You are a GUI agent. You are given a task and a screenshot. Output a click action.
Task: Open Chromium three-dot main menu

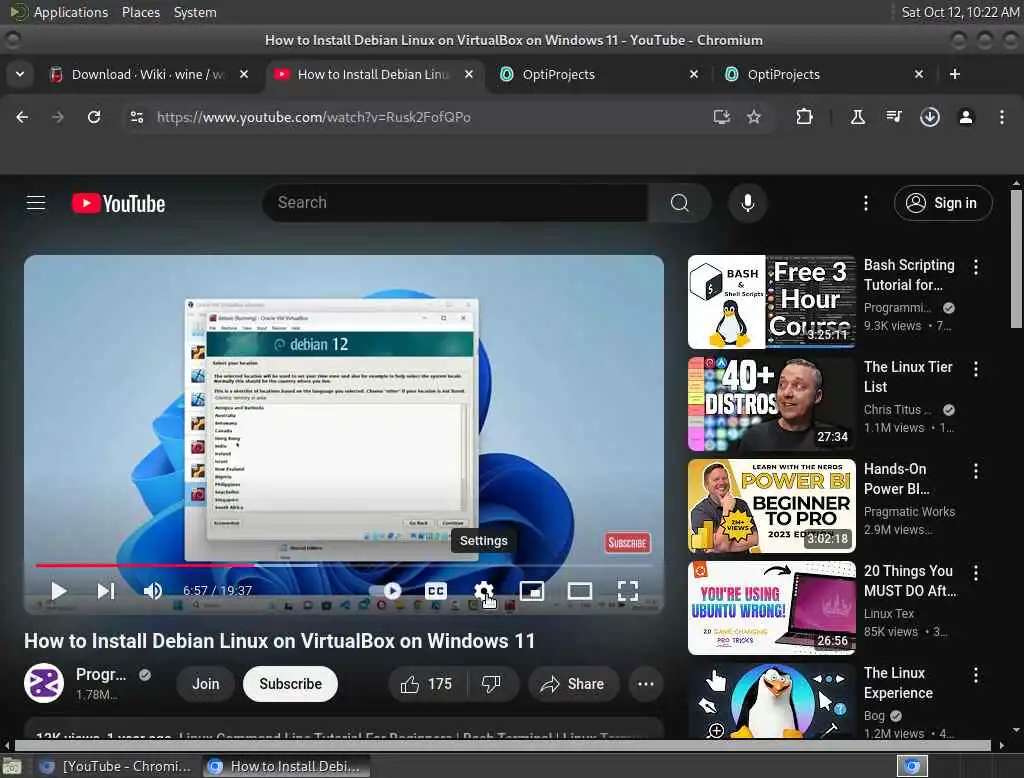tap(1002, 117)
